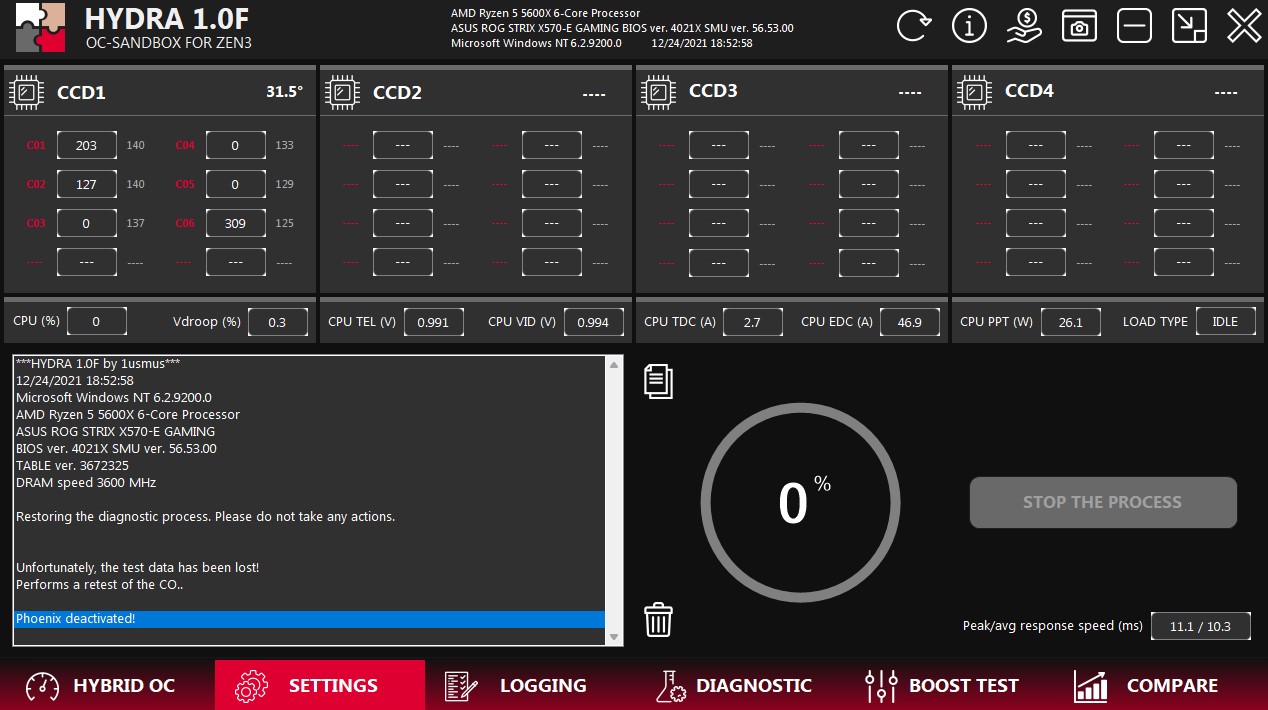Click the donate hand-with-coin icon

click(x=1024, y=26)
